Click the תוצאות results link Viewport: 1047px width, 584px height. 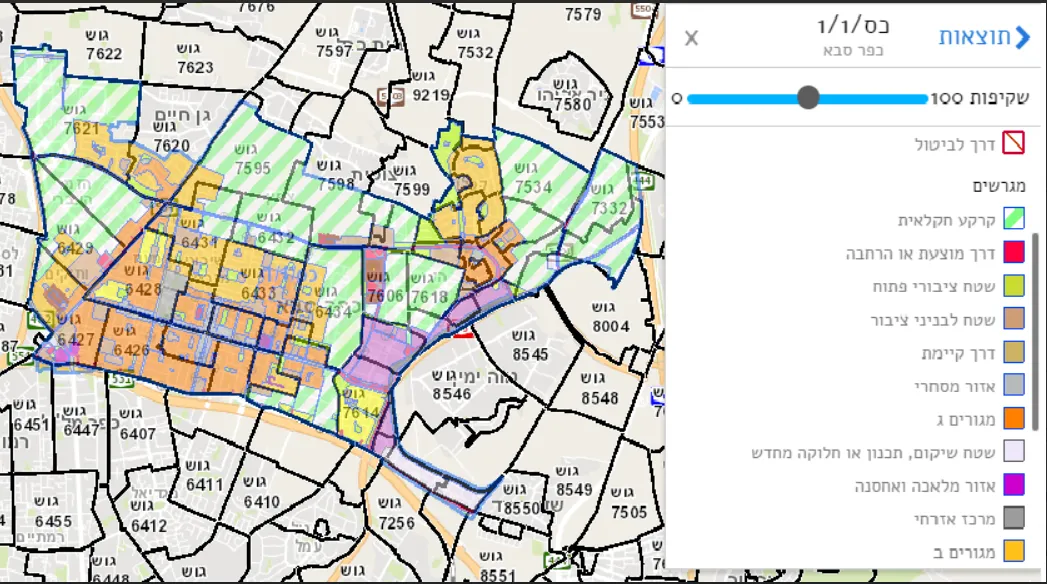974,38
